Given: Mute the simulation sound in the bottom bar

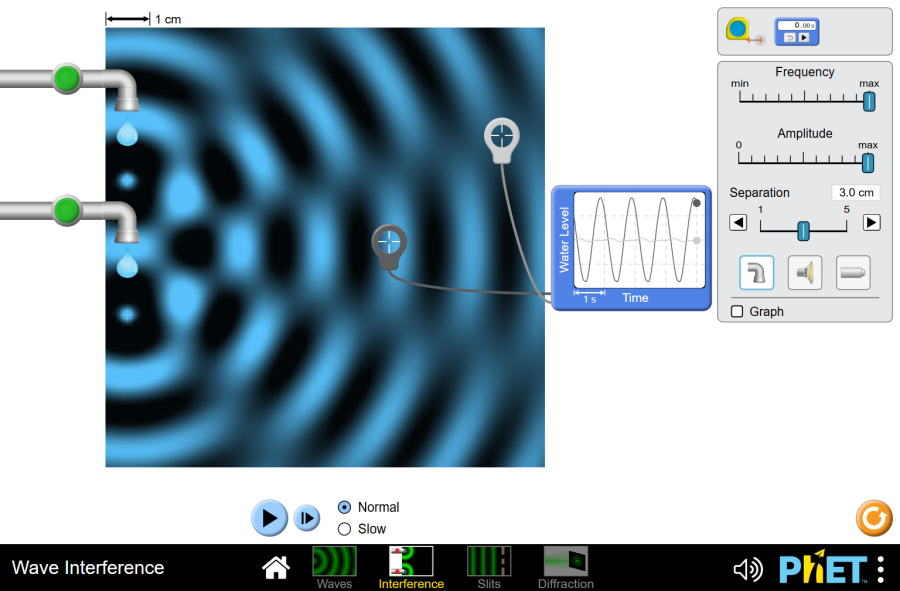Looking at the screenshot, I should 747,568.
